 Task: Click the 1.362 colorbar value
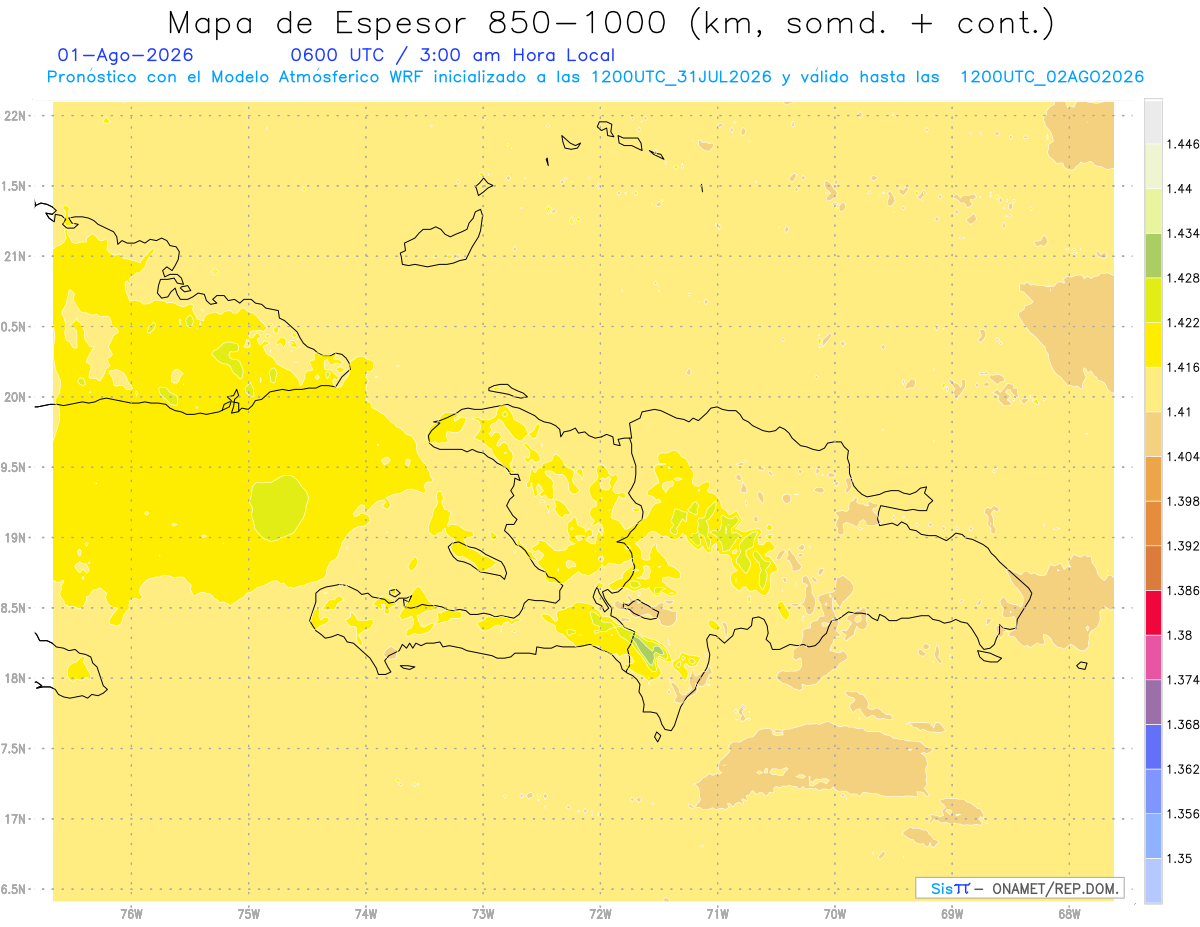pyautogui.click(x=1183, y=769)
